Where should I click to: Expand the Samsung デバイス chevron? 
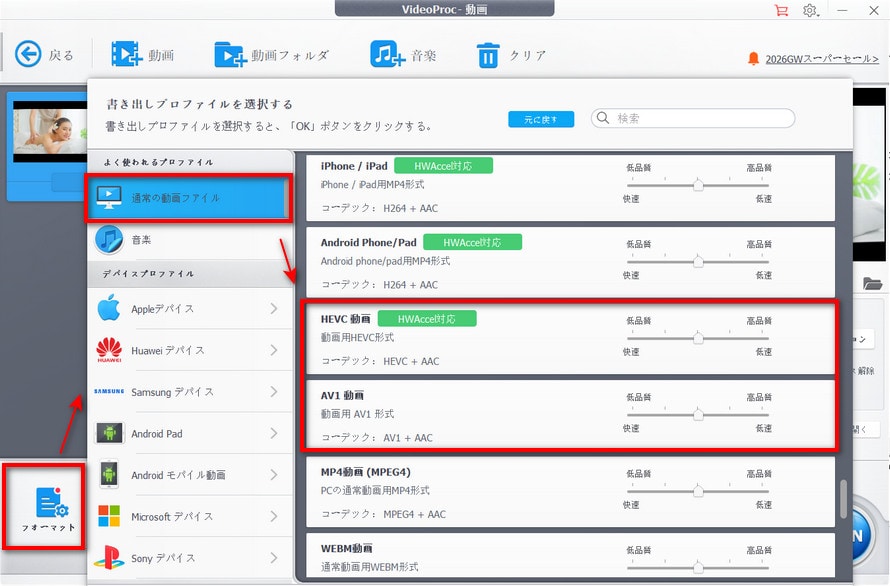click(274, 391)
